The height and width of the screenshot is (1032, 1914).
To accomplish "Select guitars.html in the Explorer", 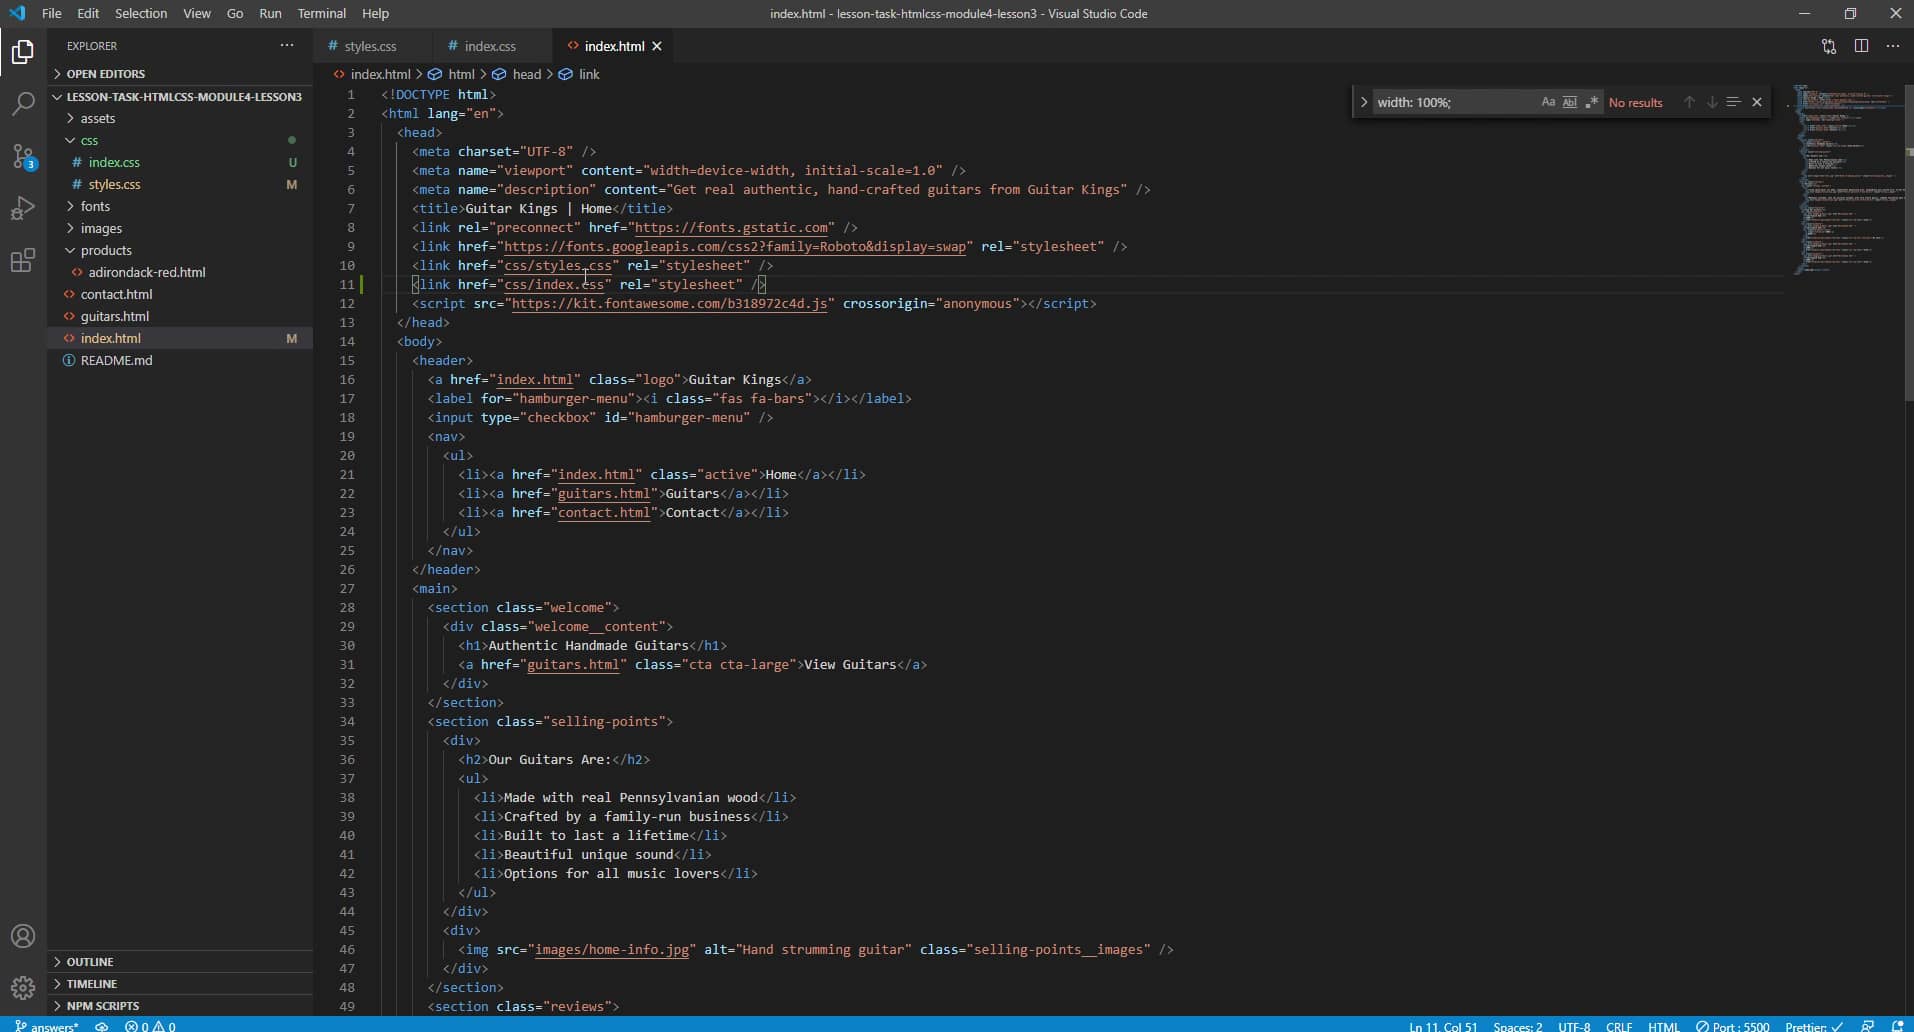I will [116, 316].
